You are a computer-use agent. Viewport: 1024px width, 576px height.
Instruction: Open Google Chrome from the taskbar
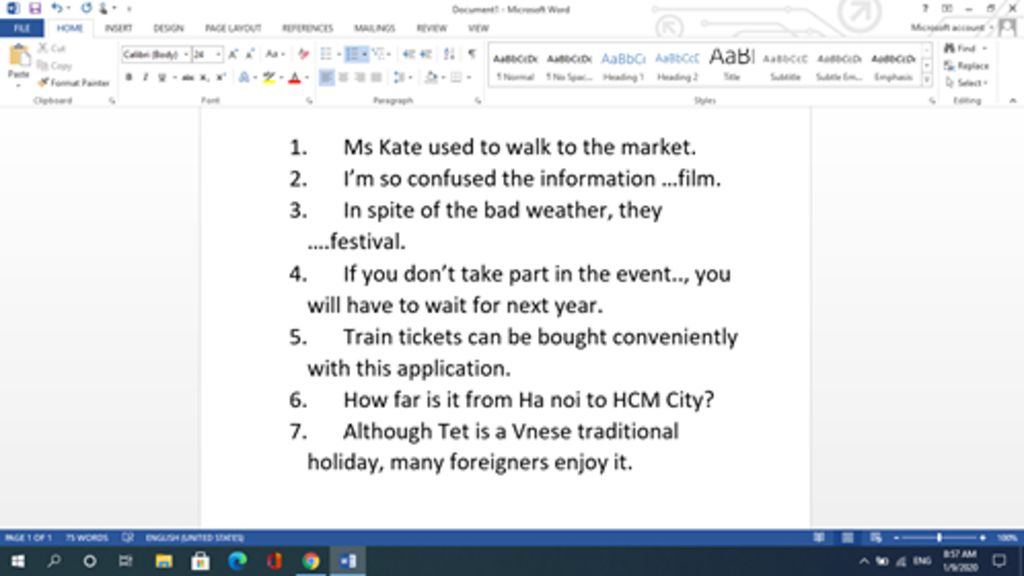pyautogui.click(x=311, y=561)
